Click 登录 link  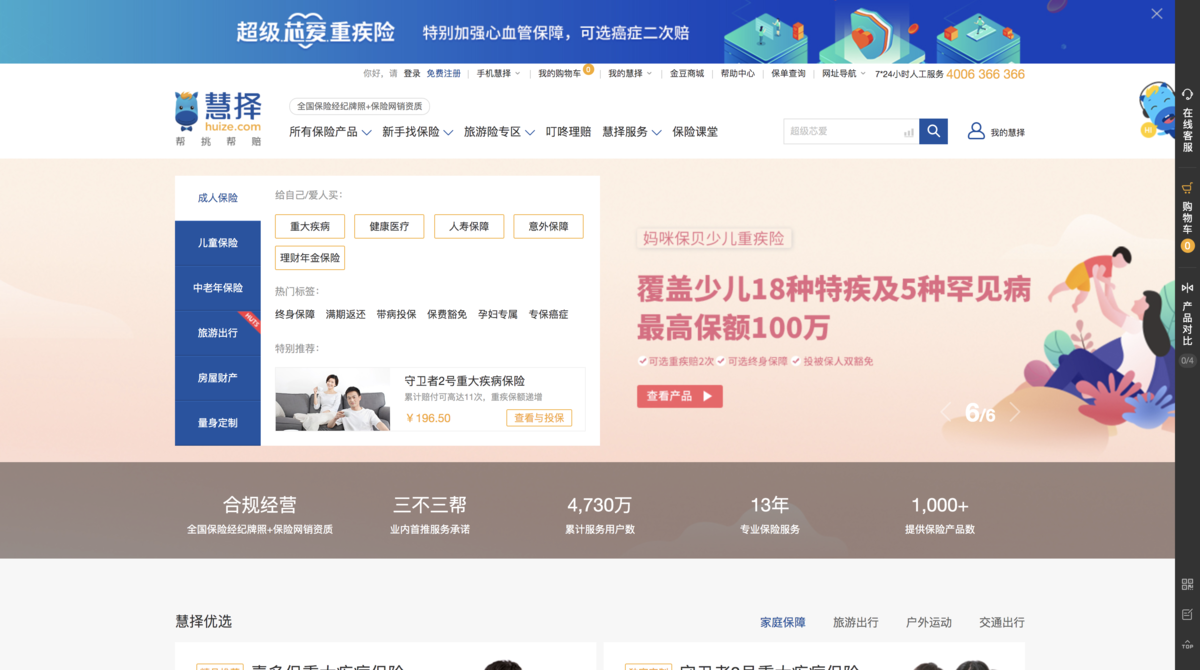(x=412, y=74)
